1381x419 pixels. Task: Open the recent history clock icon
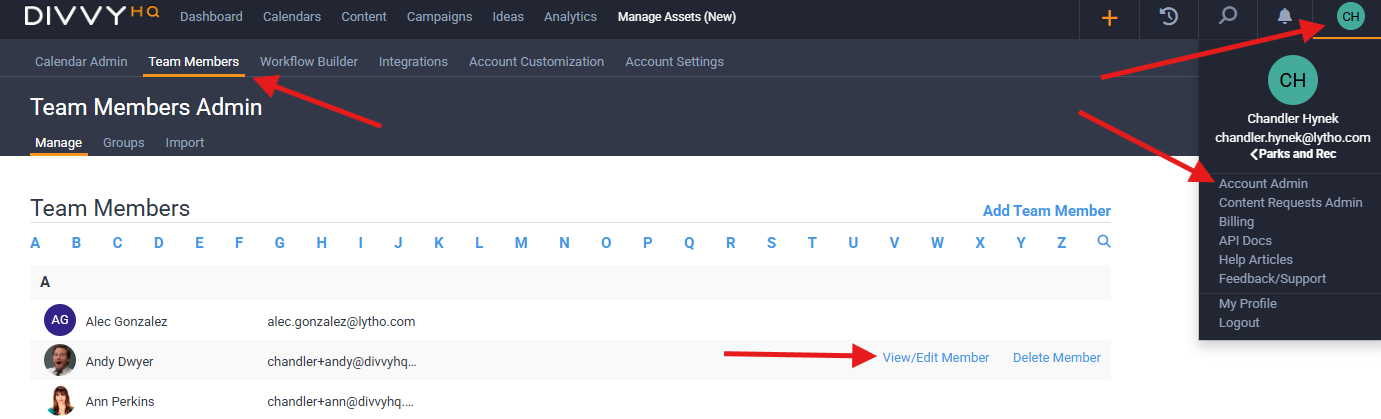click(x=1168, y=17)
